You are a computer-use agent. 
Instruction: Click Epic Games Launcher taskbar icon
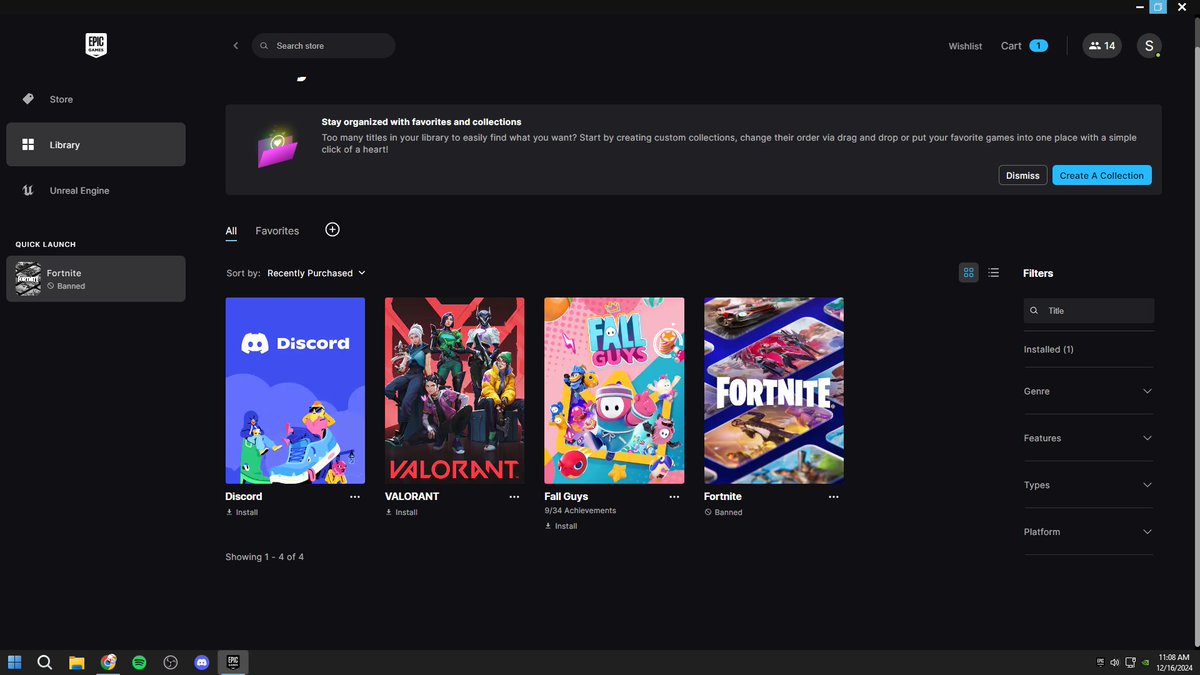[x=233, y=662]
